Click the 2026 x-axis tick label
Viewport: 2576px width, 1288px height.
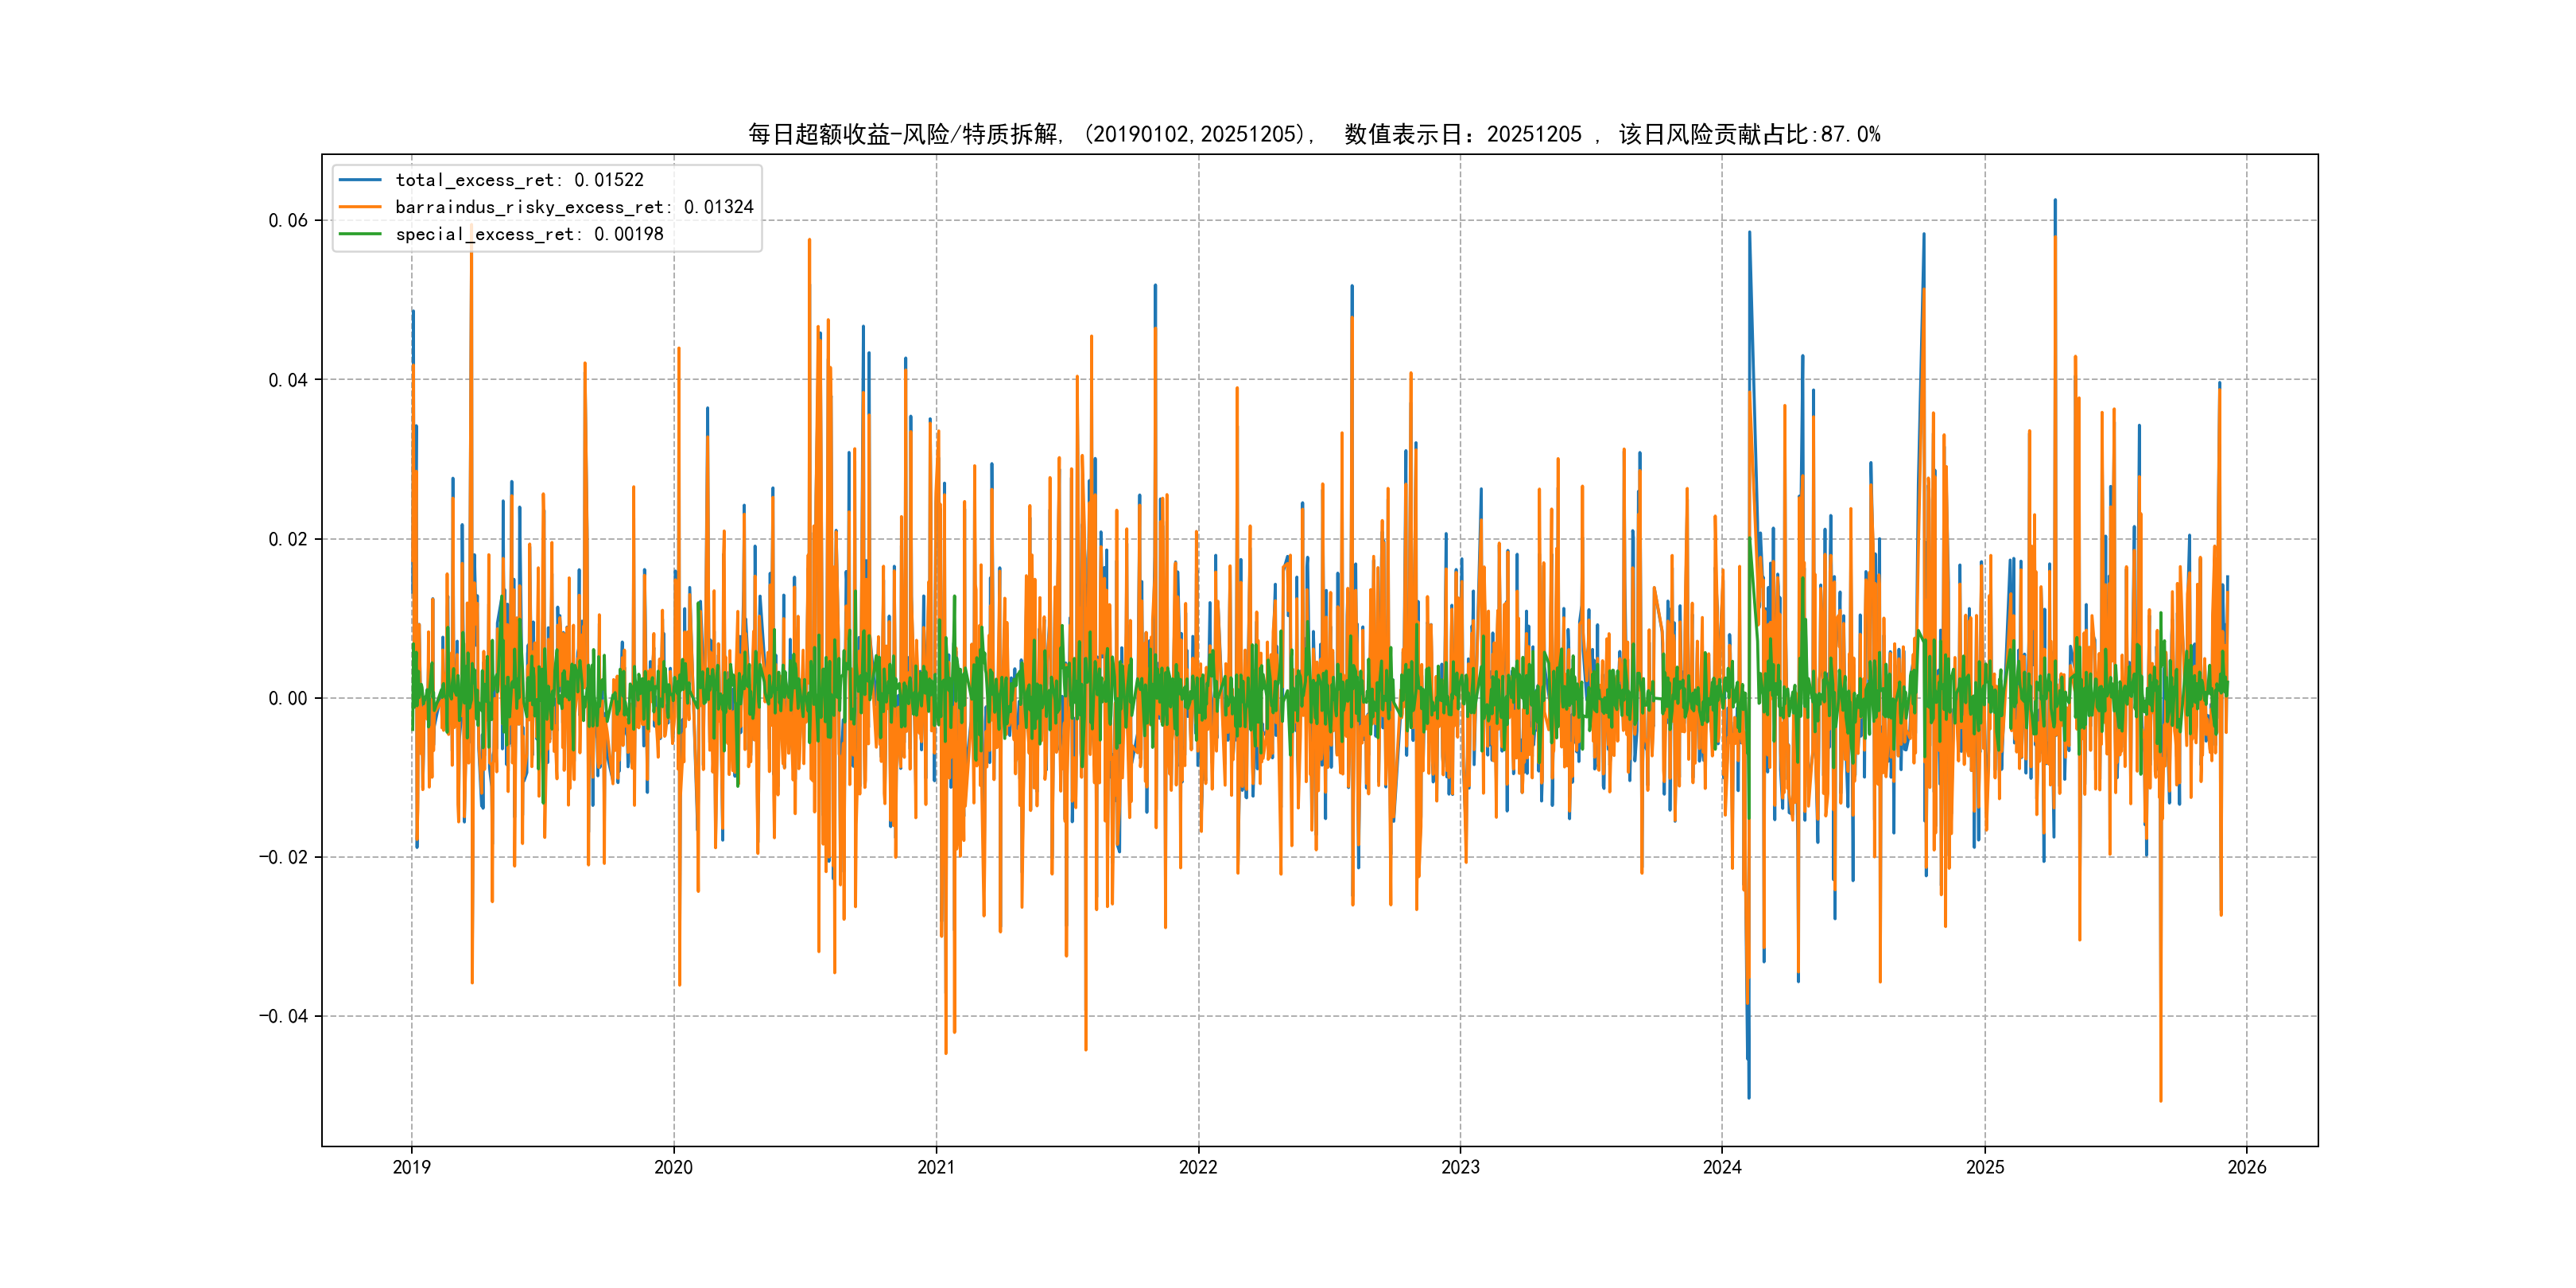(x=2247, y=1167)
